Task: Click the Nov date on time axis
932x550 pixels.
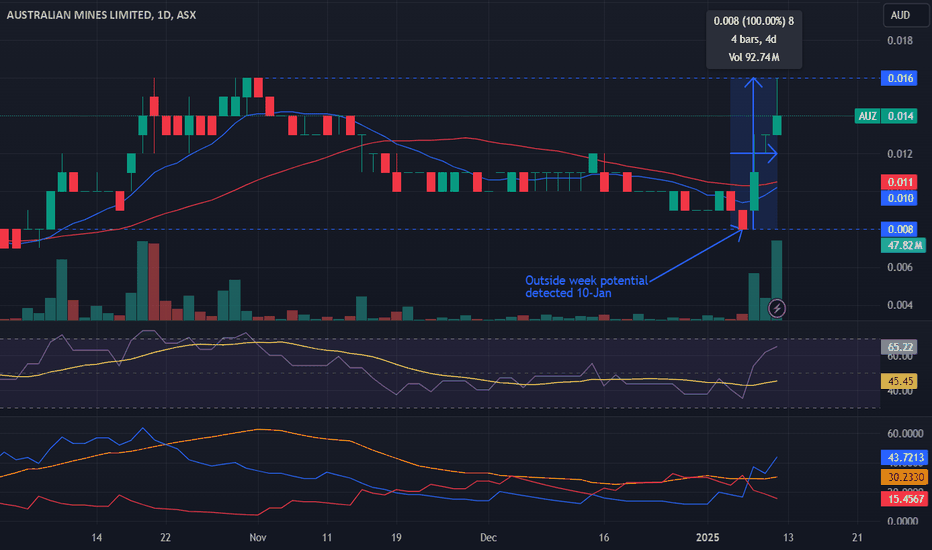Action: [257, 538]
